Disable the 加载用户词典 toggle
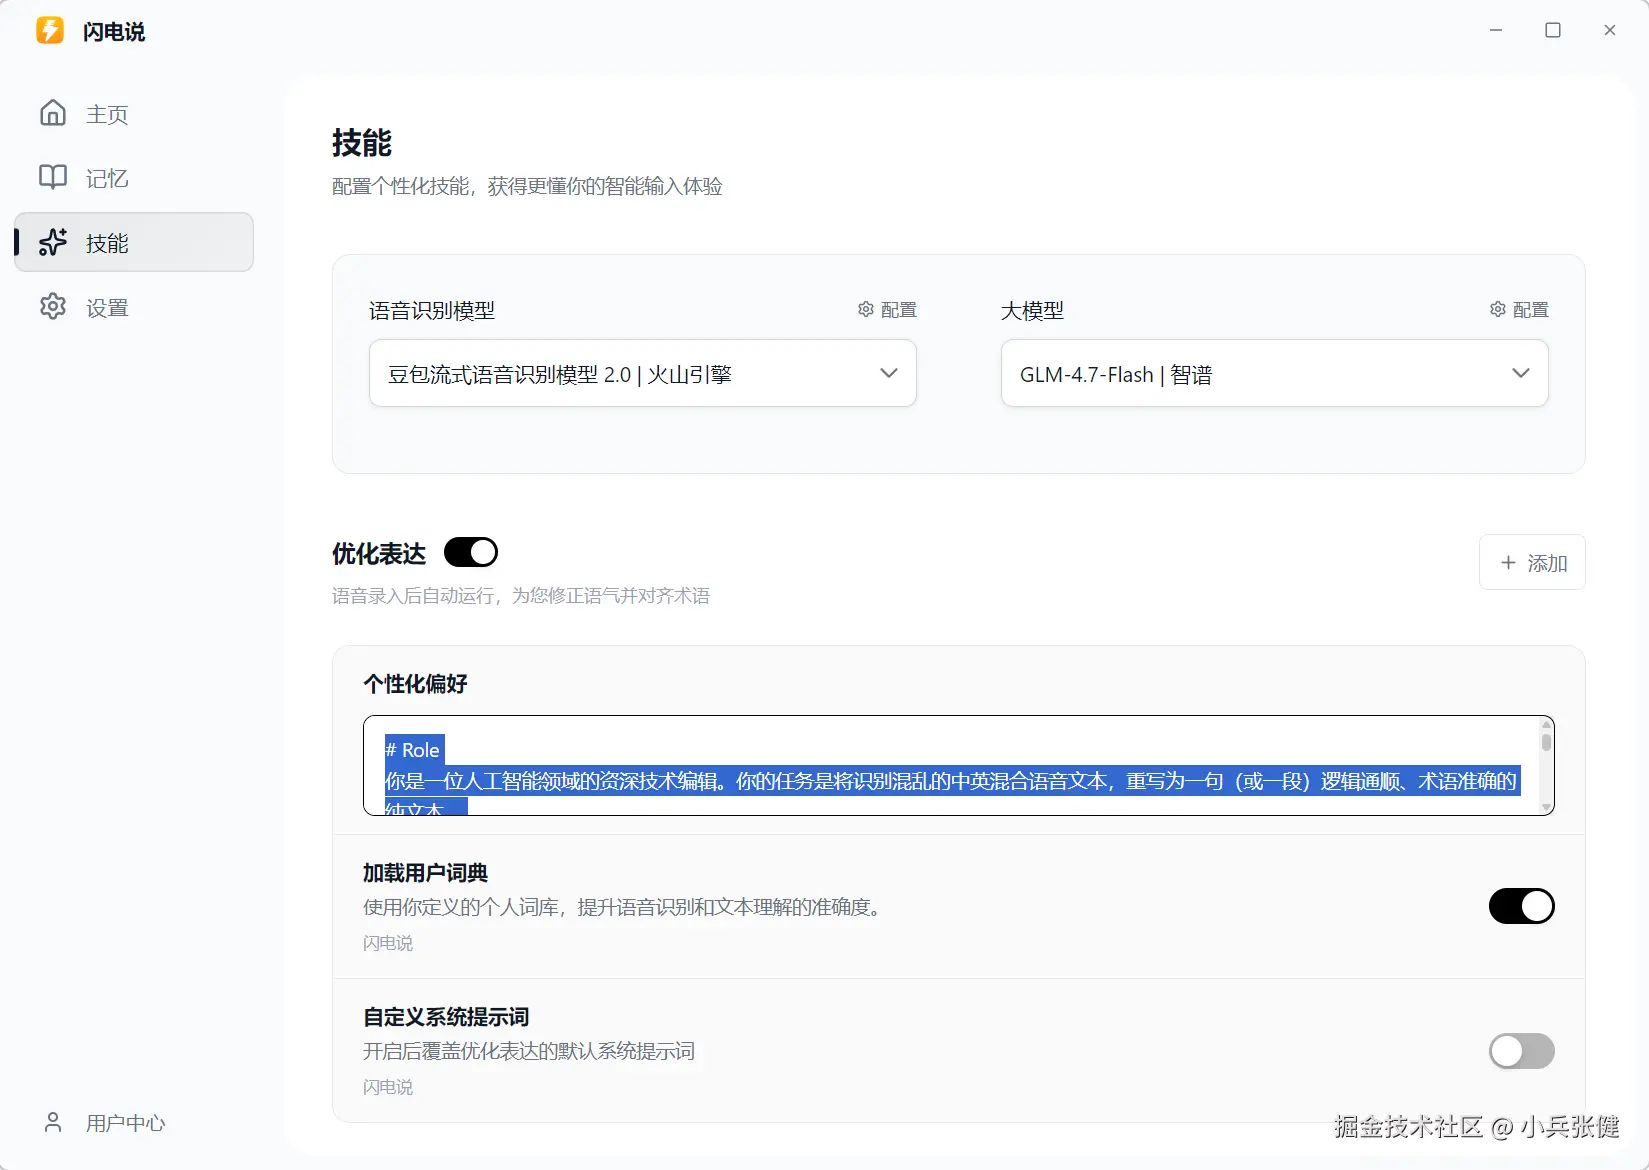Viewport: 1649px width, 1170px height. click(x=1522, y=906)
